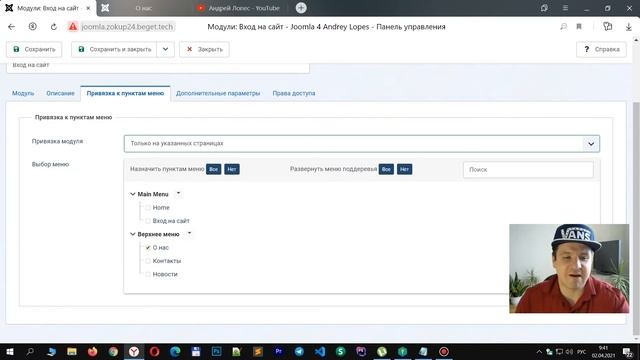
Task: Open Верхнее меню selection caret dropdown
Action: [189, 233]
